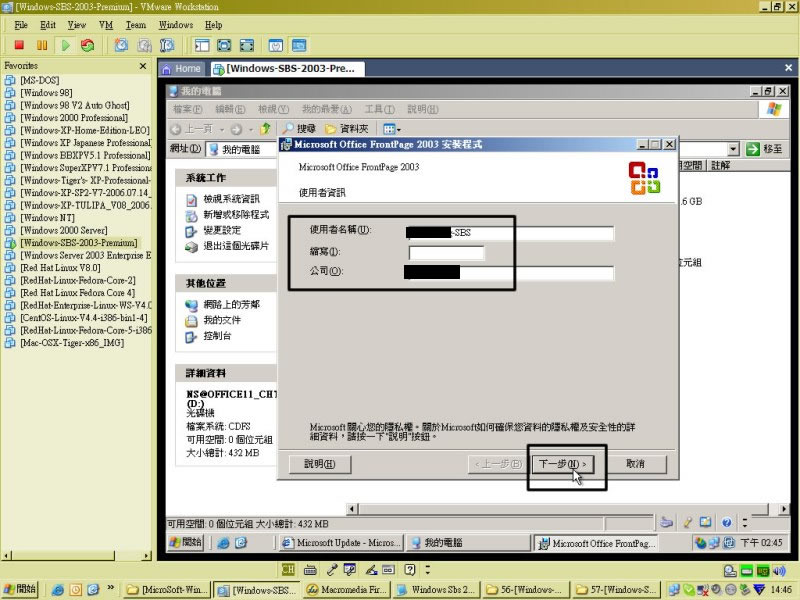This screenshot has width=800, height=600.
Task: Click 網路上的芳鄰 link
Action: (231, 305)
